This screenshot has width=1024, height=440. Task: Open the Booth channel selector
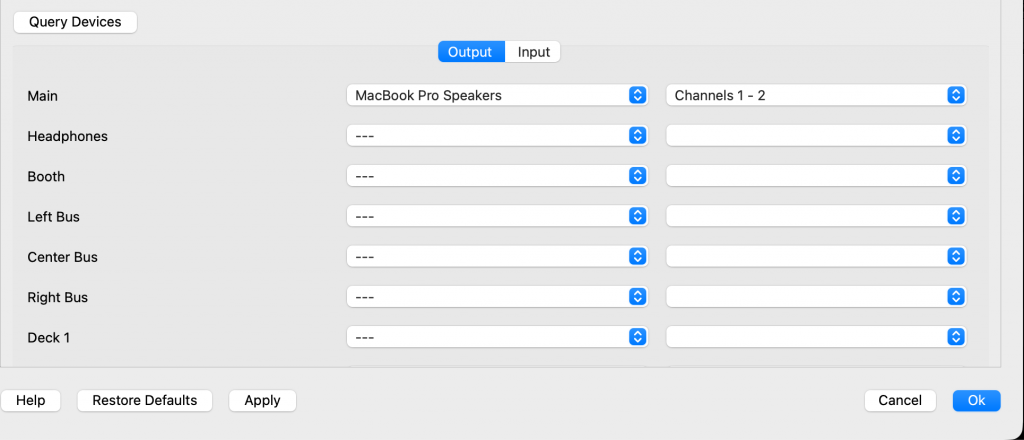point(816,176)
